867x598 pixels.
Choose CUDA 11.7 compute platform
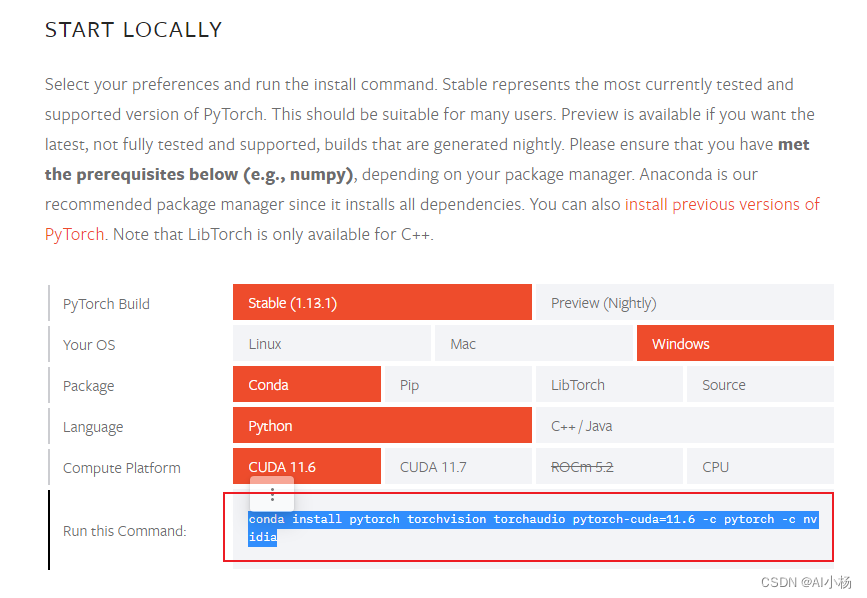pos(458,466)
